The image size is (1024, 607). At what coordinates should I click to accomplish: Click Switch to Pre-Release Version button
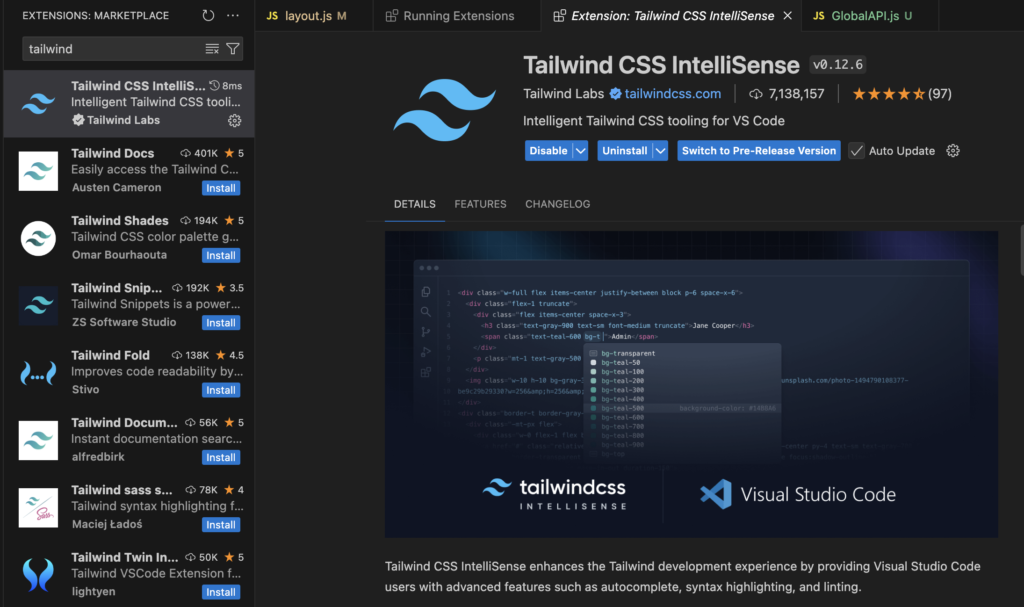tap(759, 151)
